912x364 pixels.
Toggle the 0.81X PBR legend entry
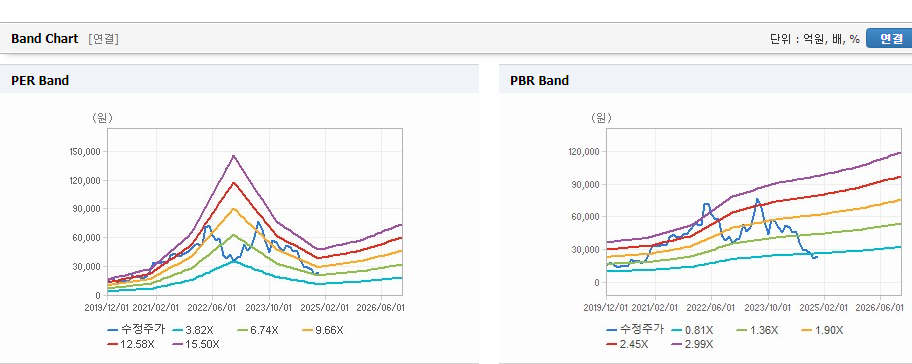coord(692,330)
